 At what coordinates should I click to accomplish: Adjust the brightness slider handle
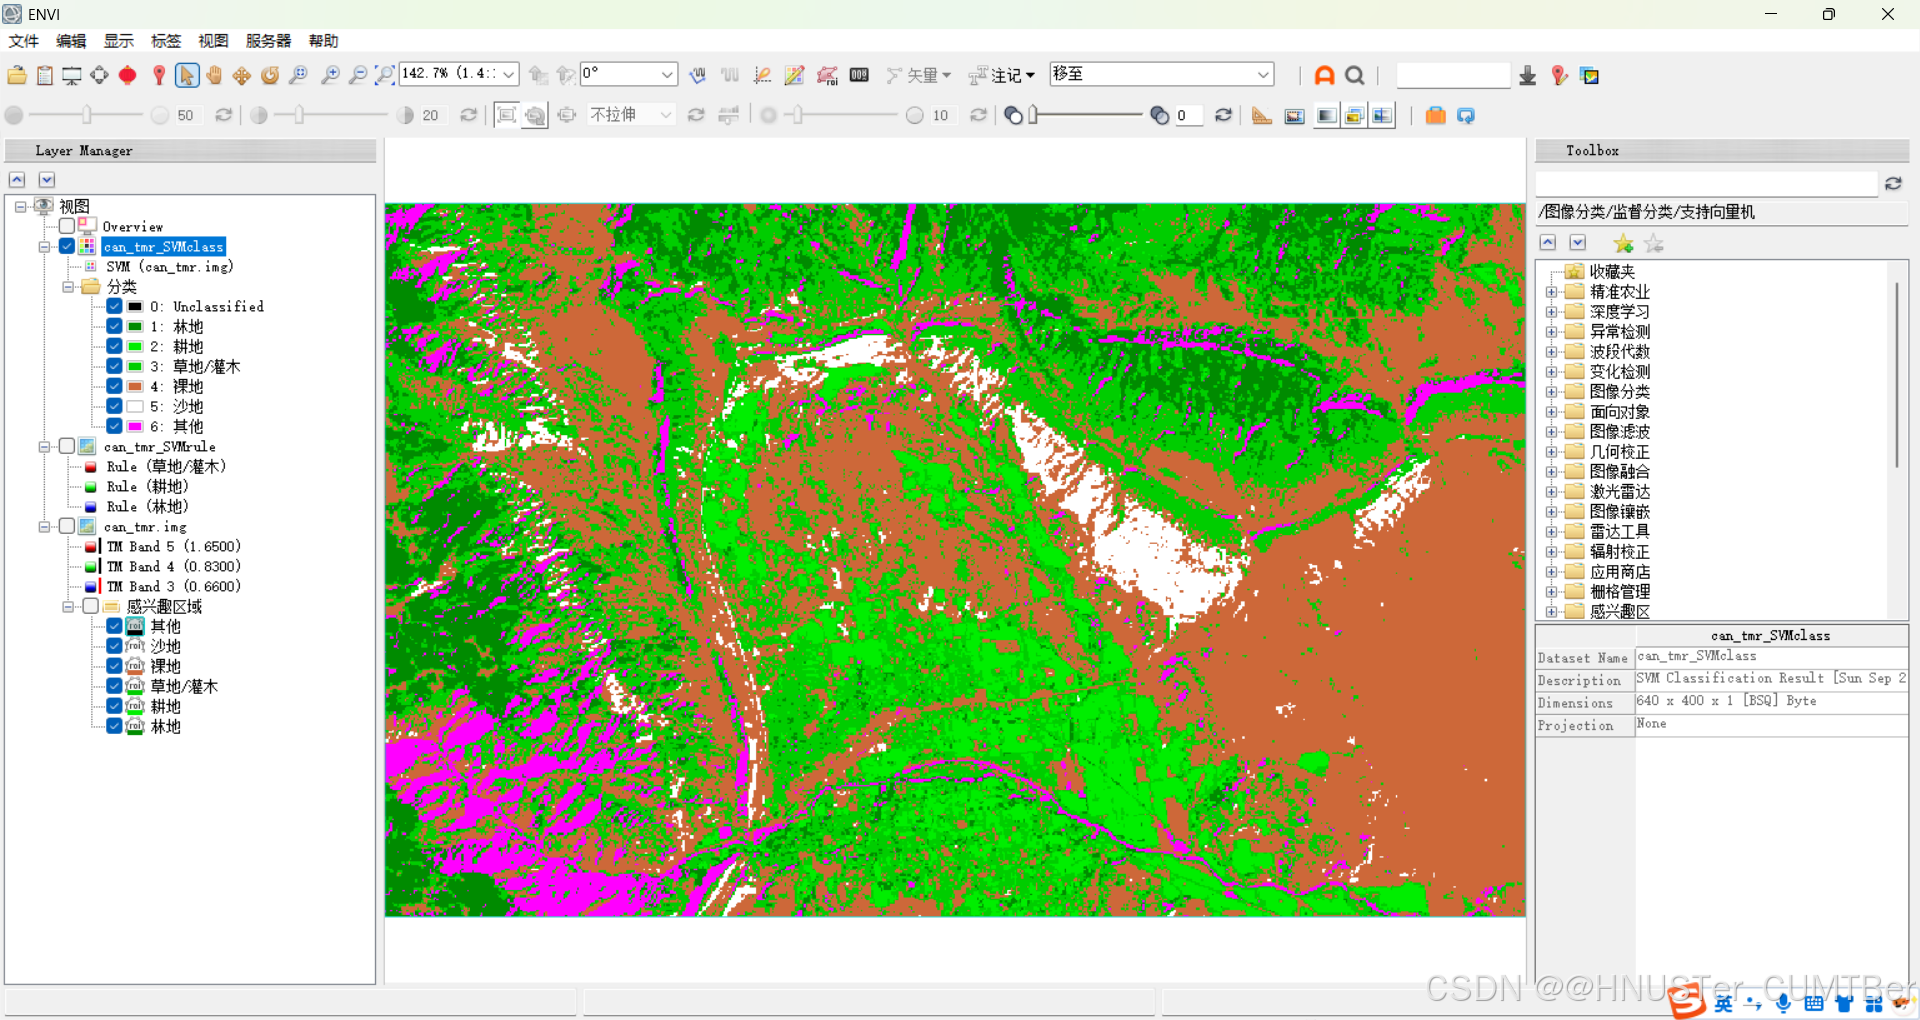coord(87,115)
